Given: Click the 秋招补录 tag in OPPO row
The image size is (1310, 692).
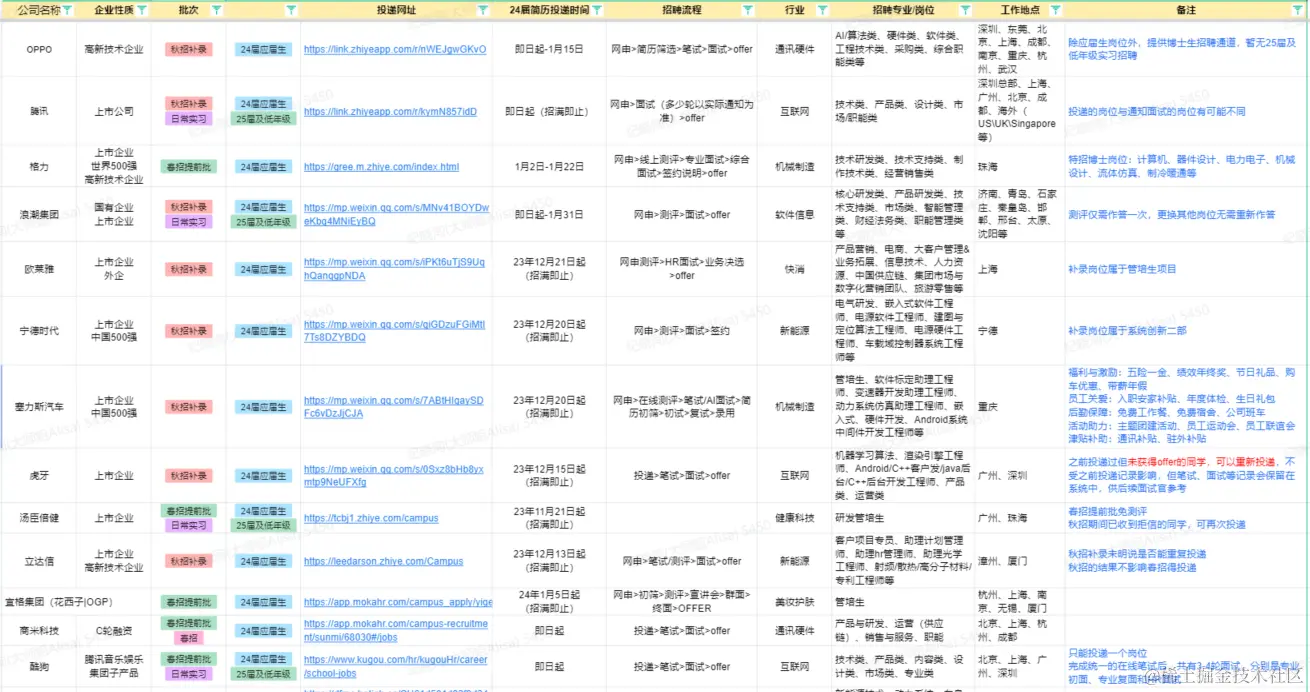Looking at the screenshot, I should pos(189,47).
